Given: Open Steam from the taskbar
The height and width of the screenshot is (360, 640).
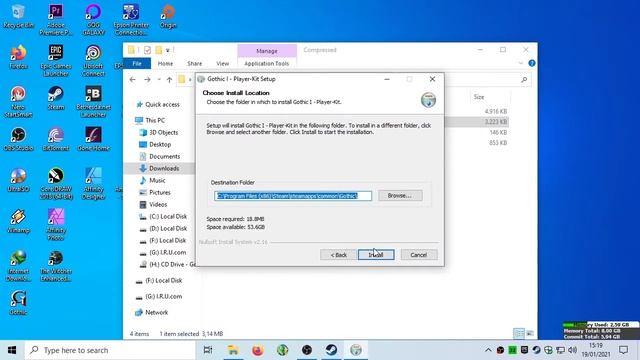Looking at the screenshot, I should (331, 350).
